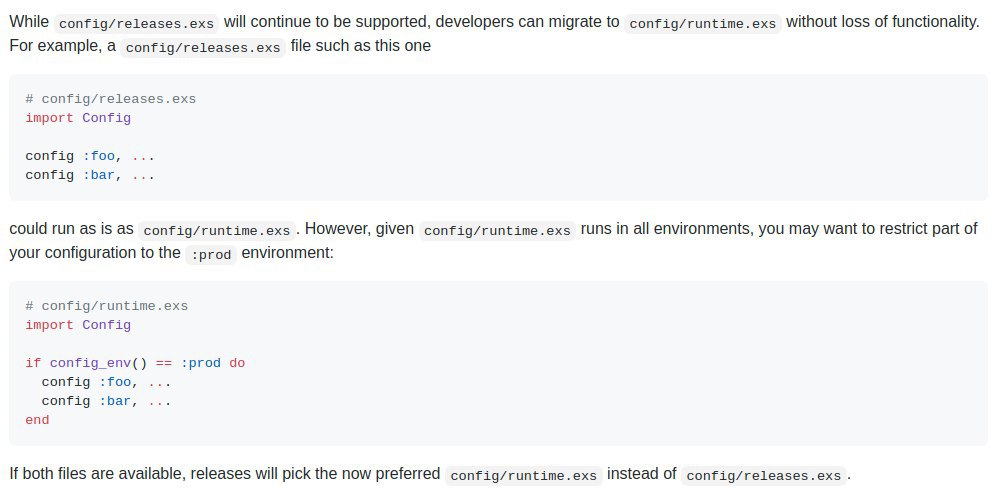This screenshot has width=993, height=494.
Task: Click the unindented 'config :bar' line in the first code block
Action: [90, 175]
